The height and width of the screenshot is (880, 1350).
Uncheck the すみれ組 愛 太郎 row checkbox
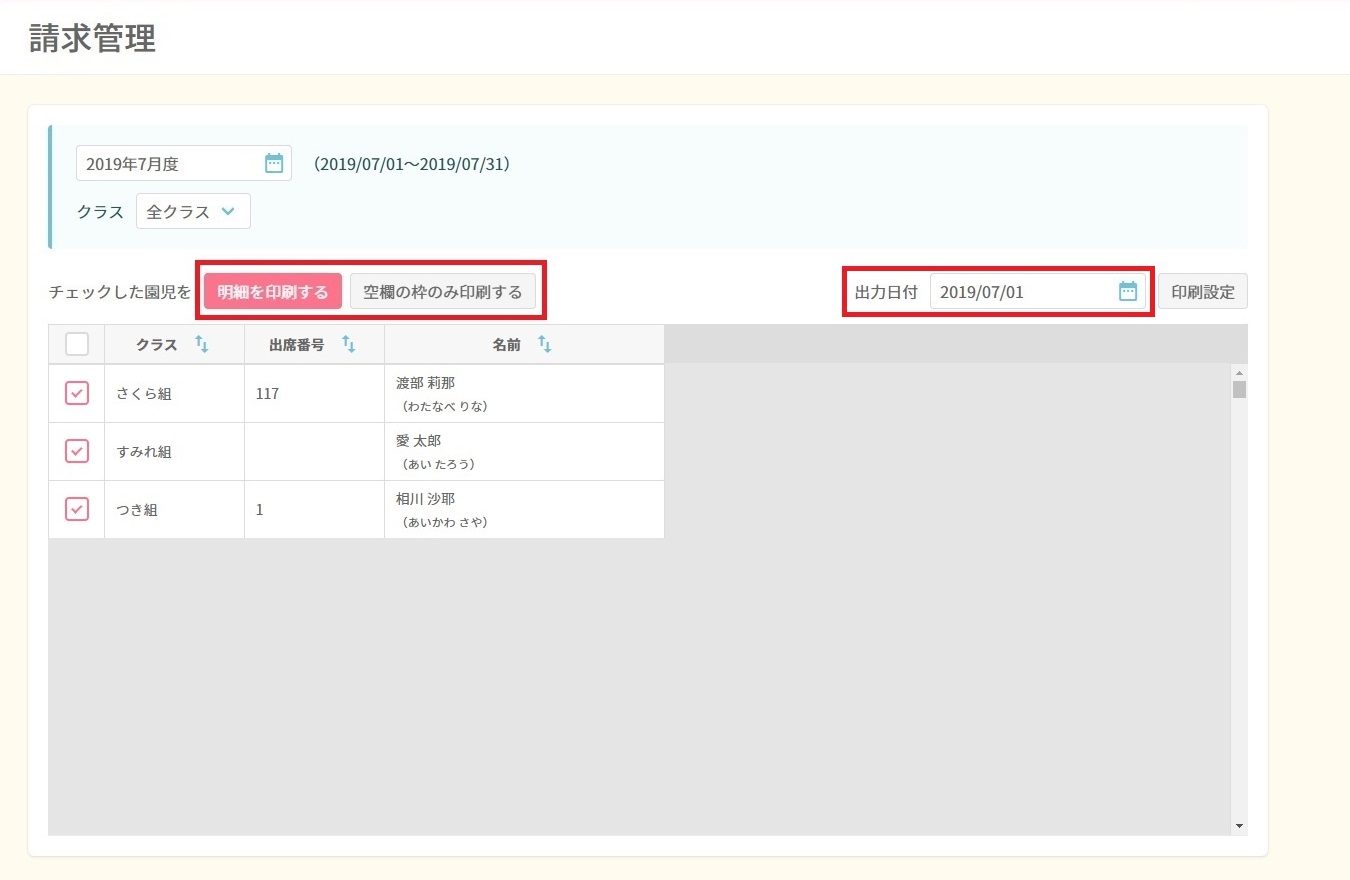(x=77, y=451)
